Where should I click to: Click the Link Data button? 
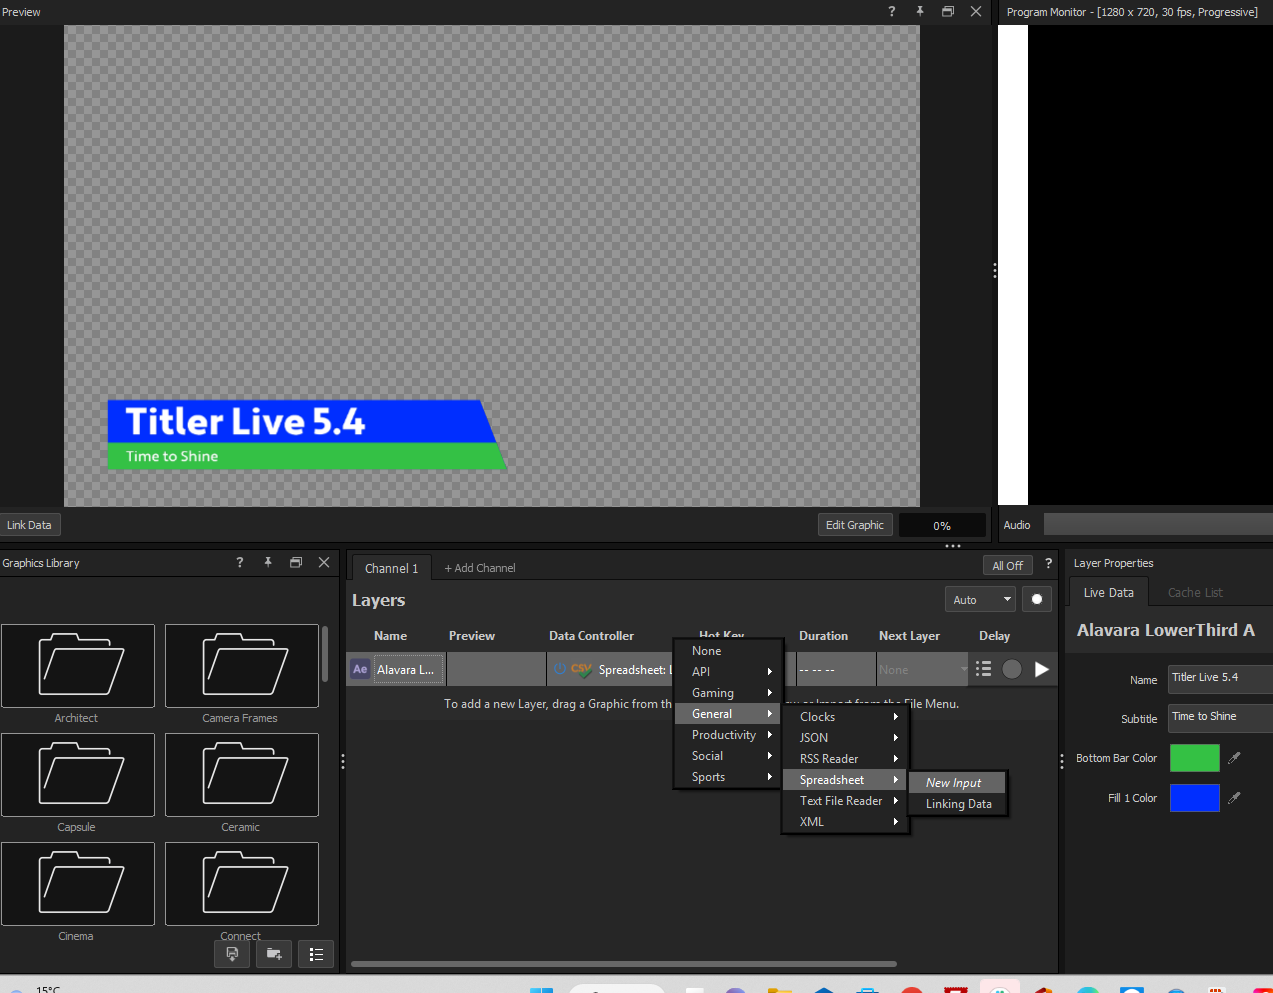pyautogui.click(x=30, y=524)
